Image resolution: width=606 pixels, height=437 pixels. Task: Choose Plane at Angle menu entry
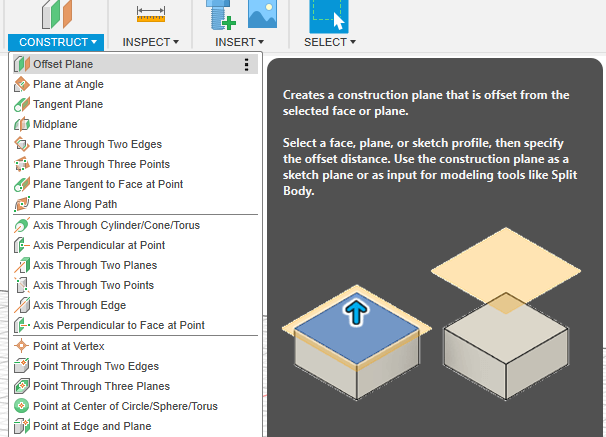pyautogui.click(x=135, y=84)
